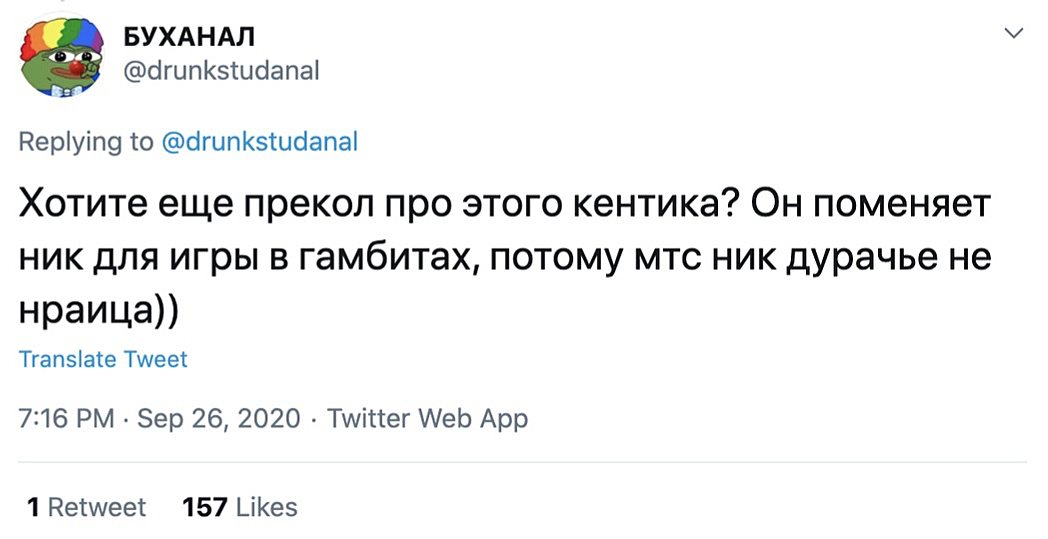Screen dimensions: 1048x539
Task: View the list of 1 Retweet
Action: (x=87, y=507)
